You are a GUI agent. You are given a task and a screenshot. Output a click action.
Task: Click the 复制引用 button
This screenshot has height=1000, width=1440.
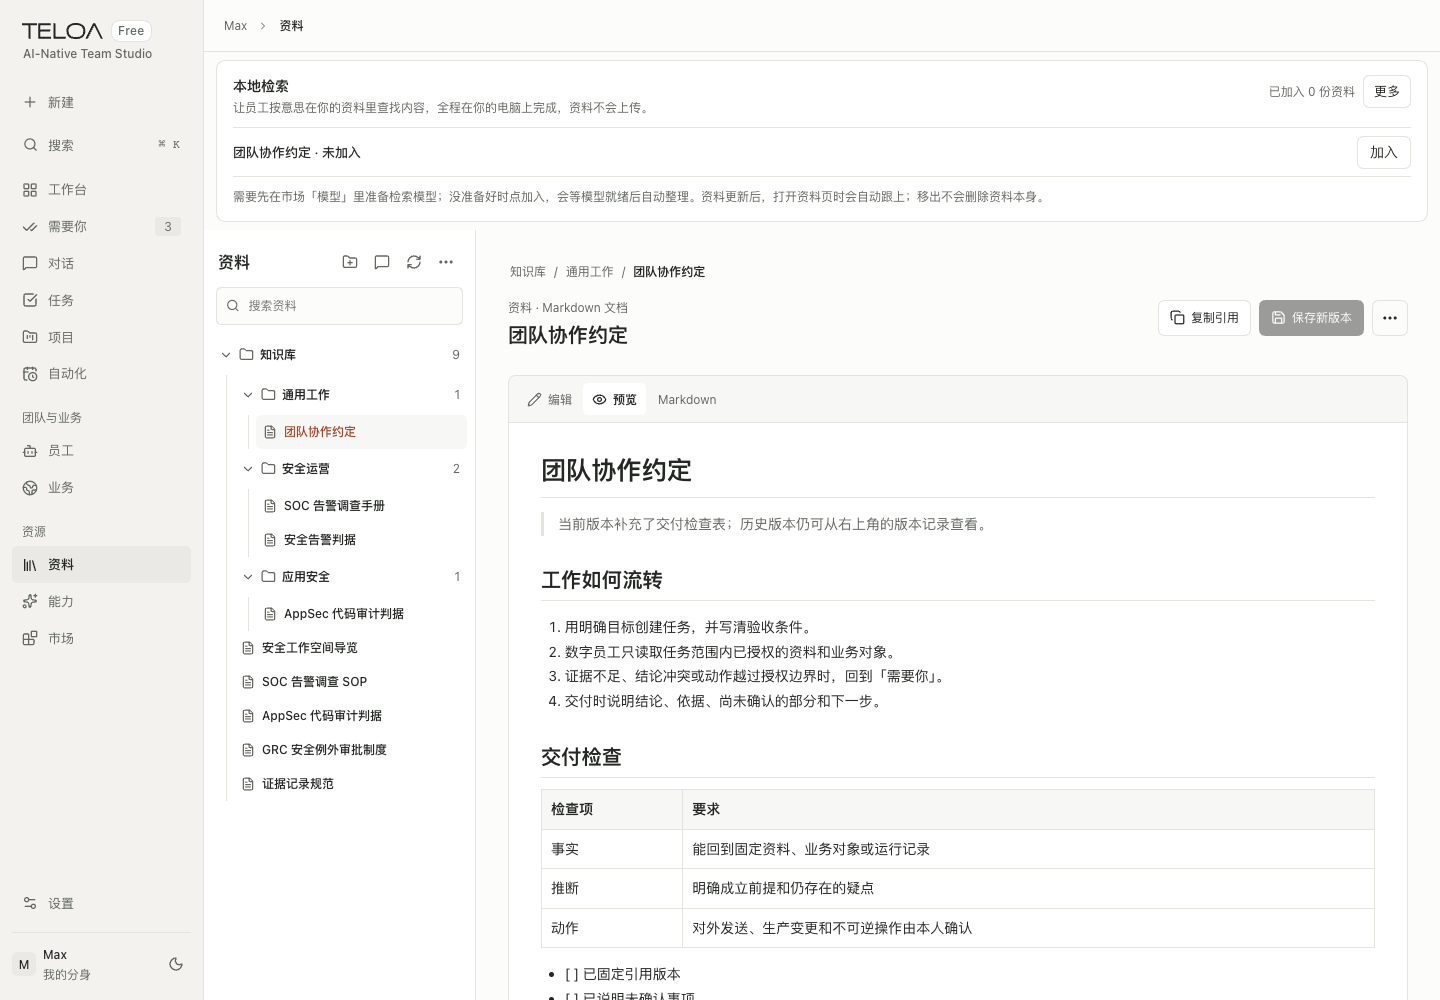click(1204, 318)
